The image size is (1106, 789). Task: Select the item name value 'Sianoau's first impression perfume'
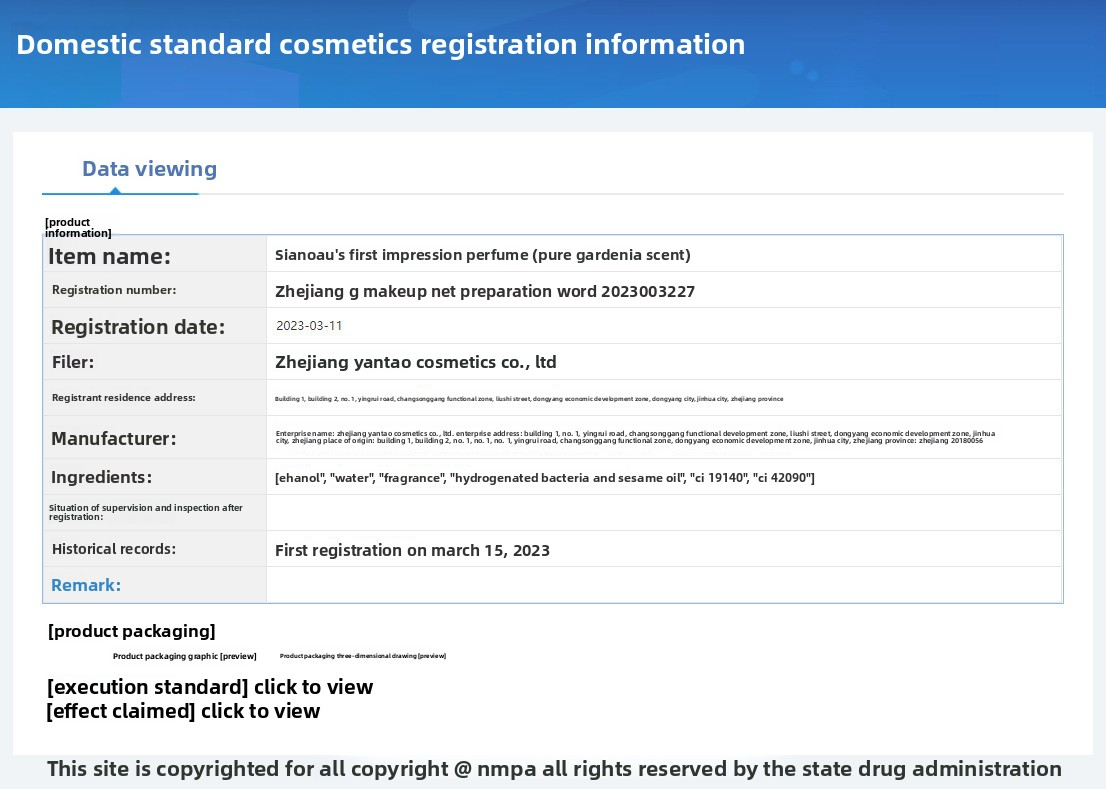[x=482, y=255]
